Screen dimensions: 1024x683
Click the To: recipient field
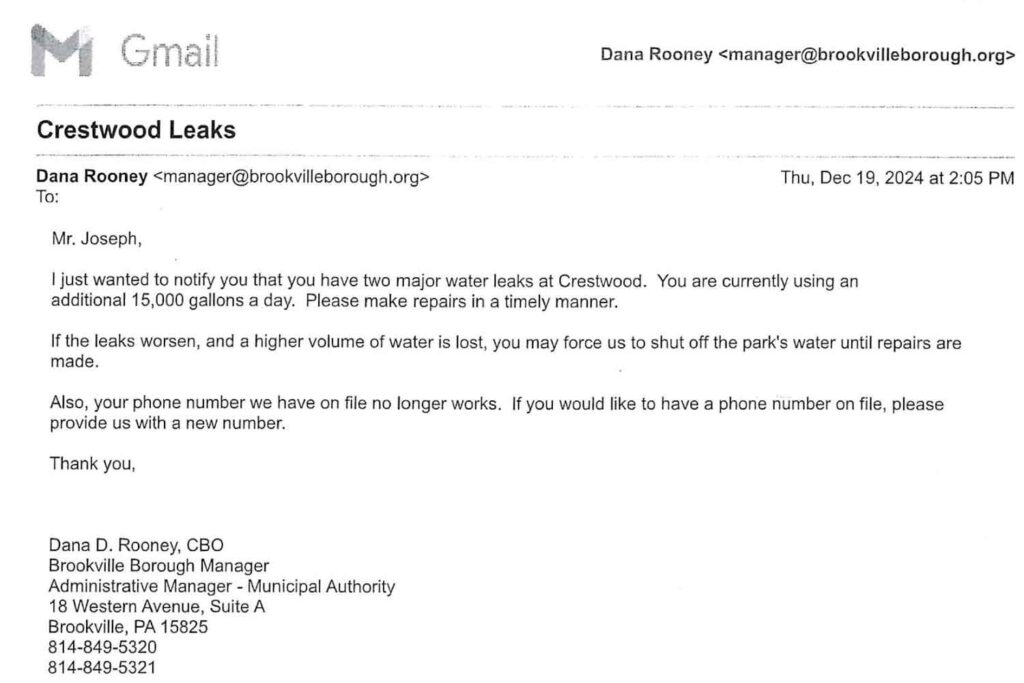pos(48,197)
